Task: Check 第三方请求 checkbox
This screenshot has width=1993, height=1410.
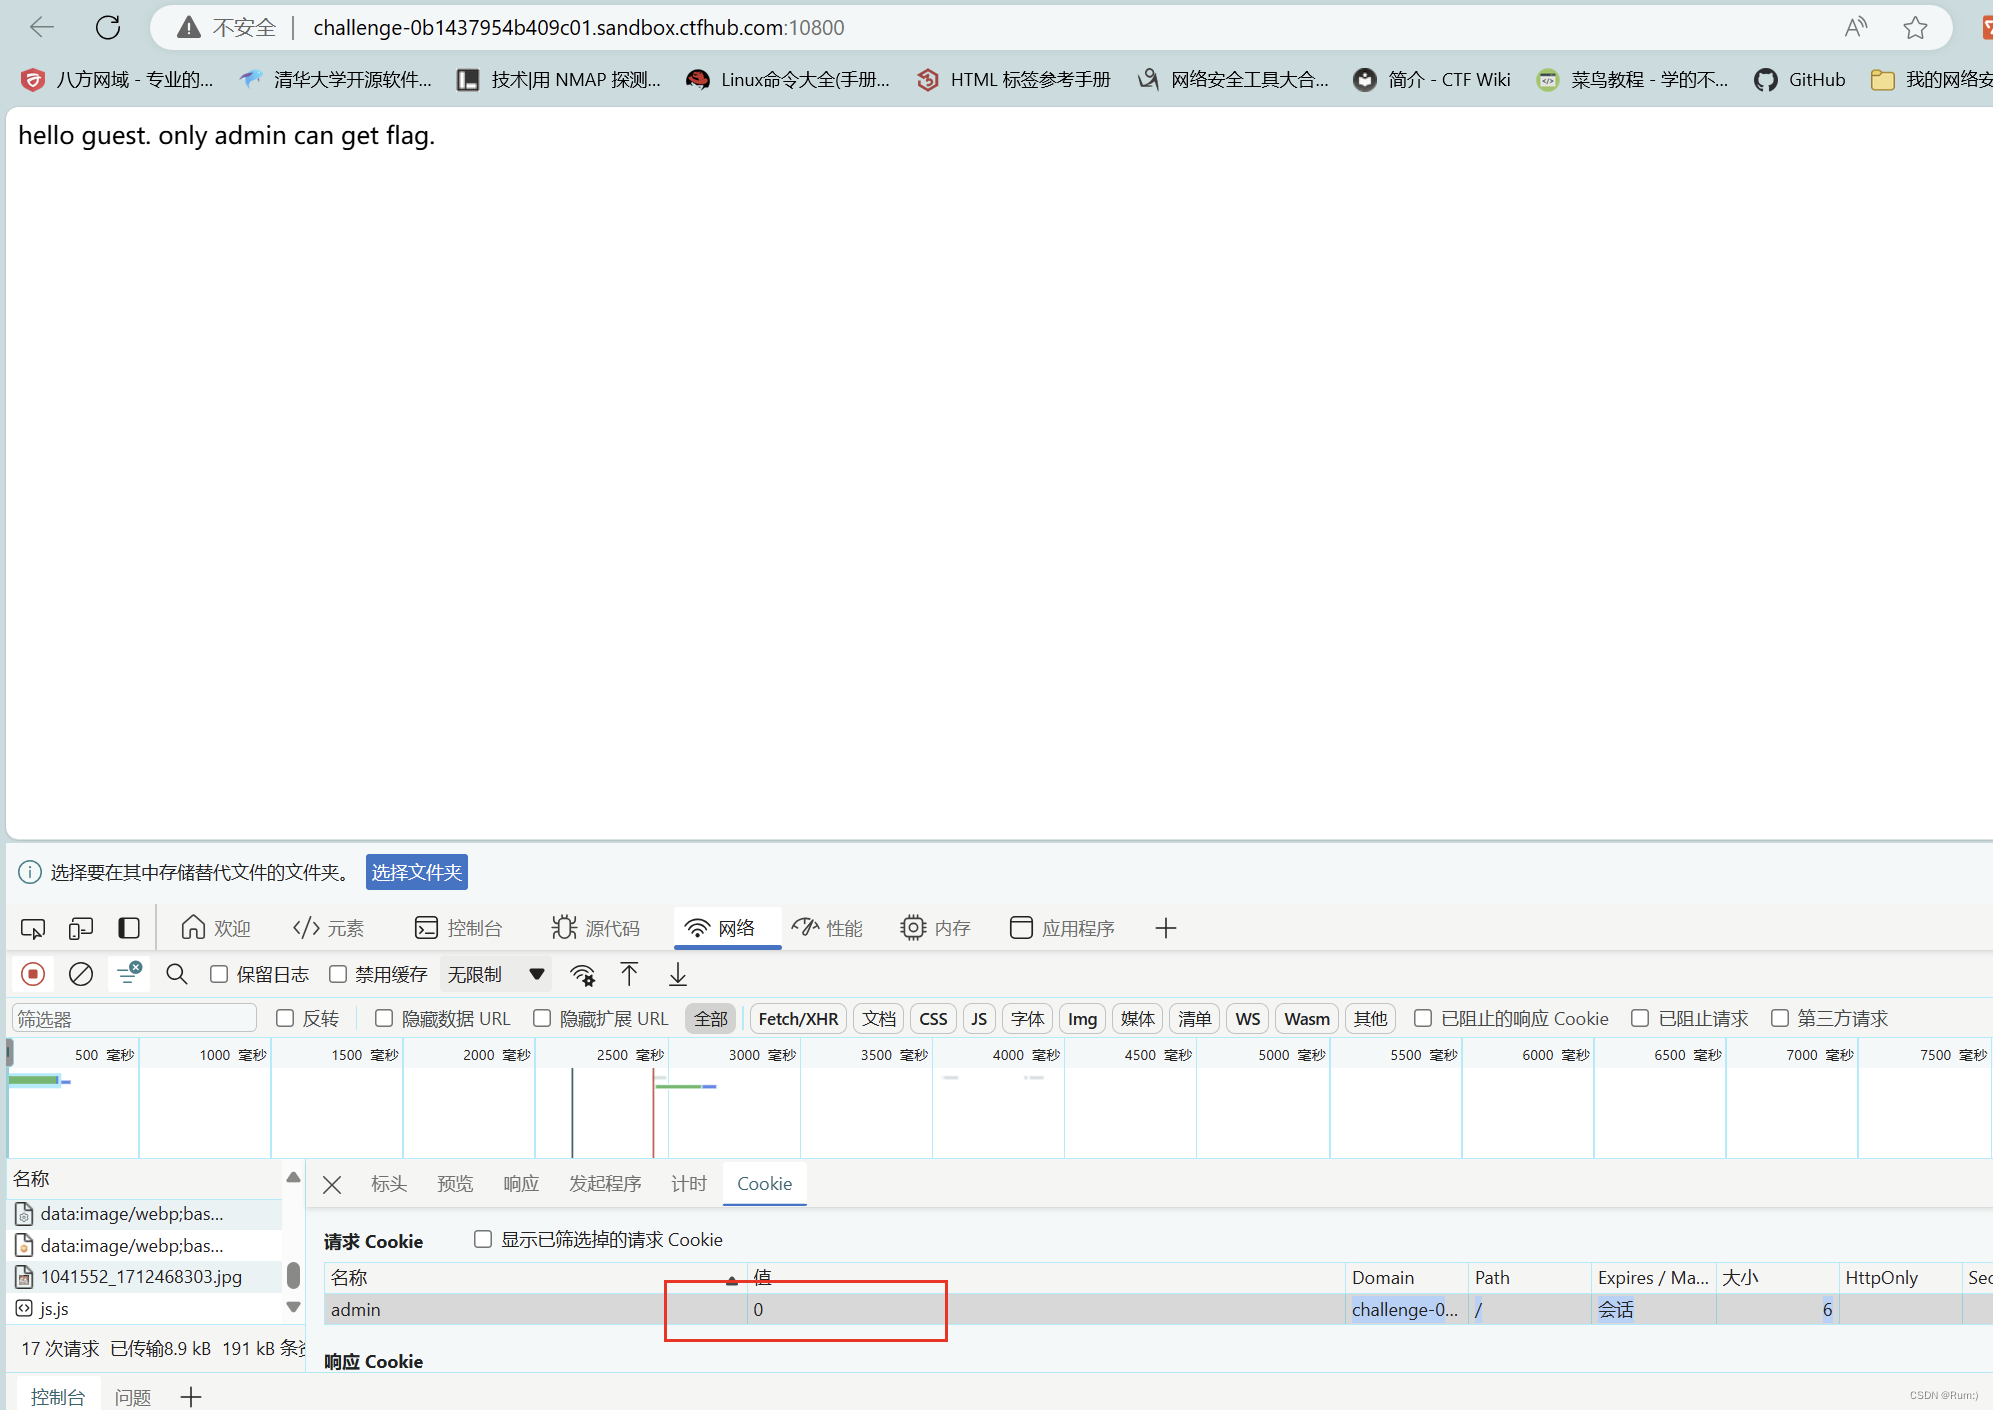Action: pos(1780,1018)
